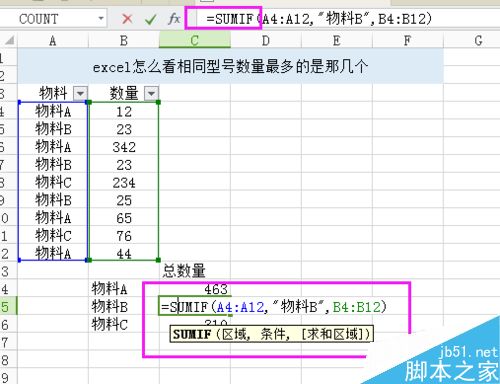Select column D header

coord(266,40)
